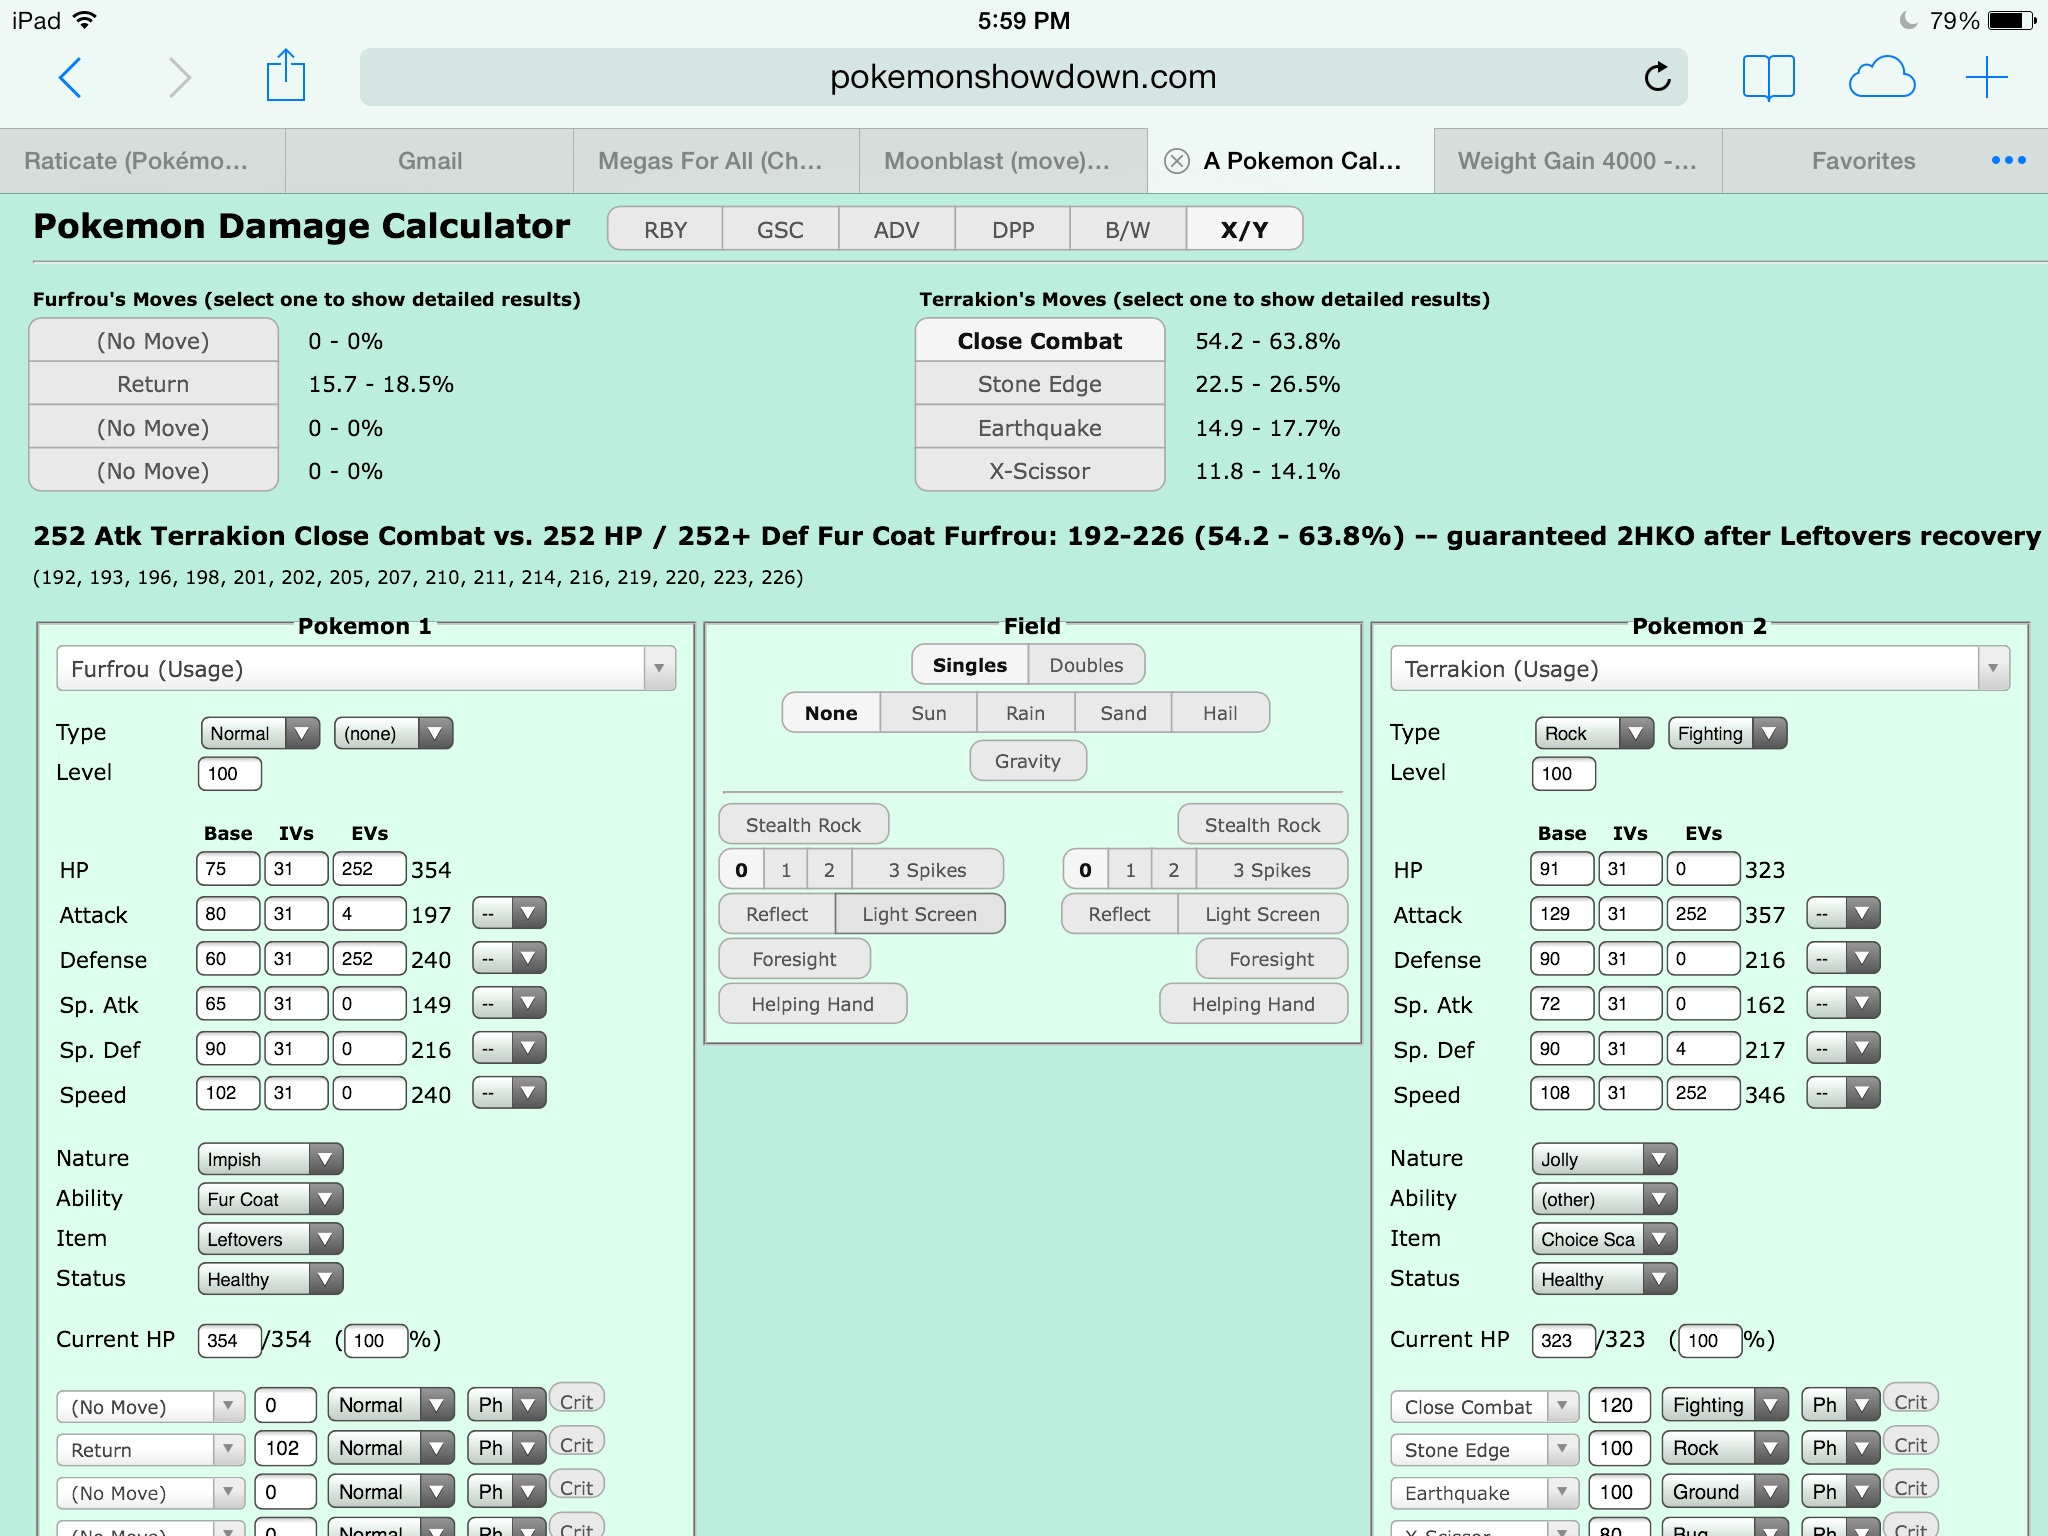Tap the Safari back arrow icon
The image size is (2048, 1536).
pos(70,77)
